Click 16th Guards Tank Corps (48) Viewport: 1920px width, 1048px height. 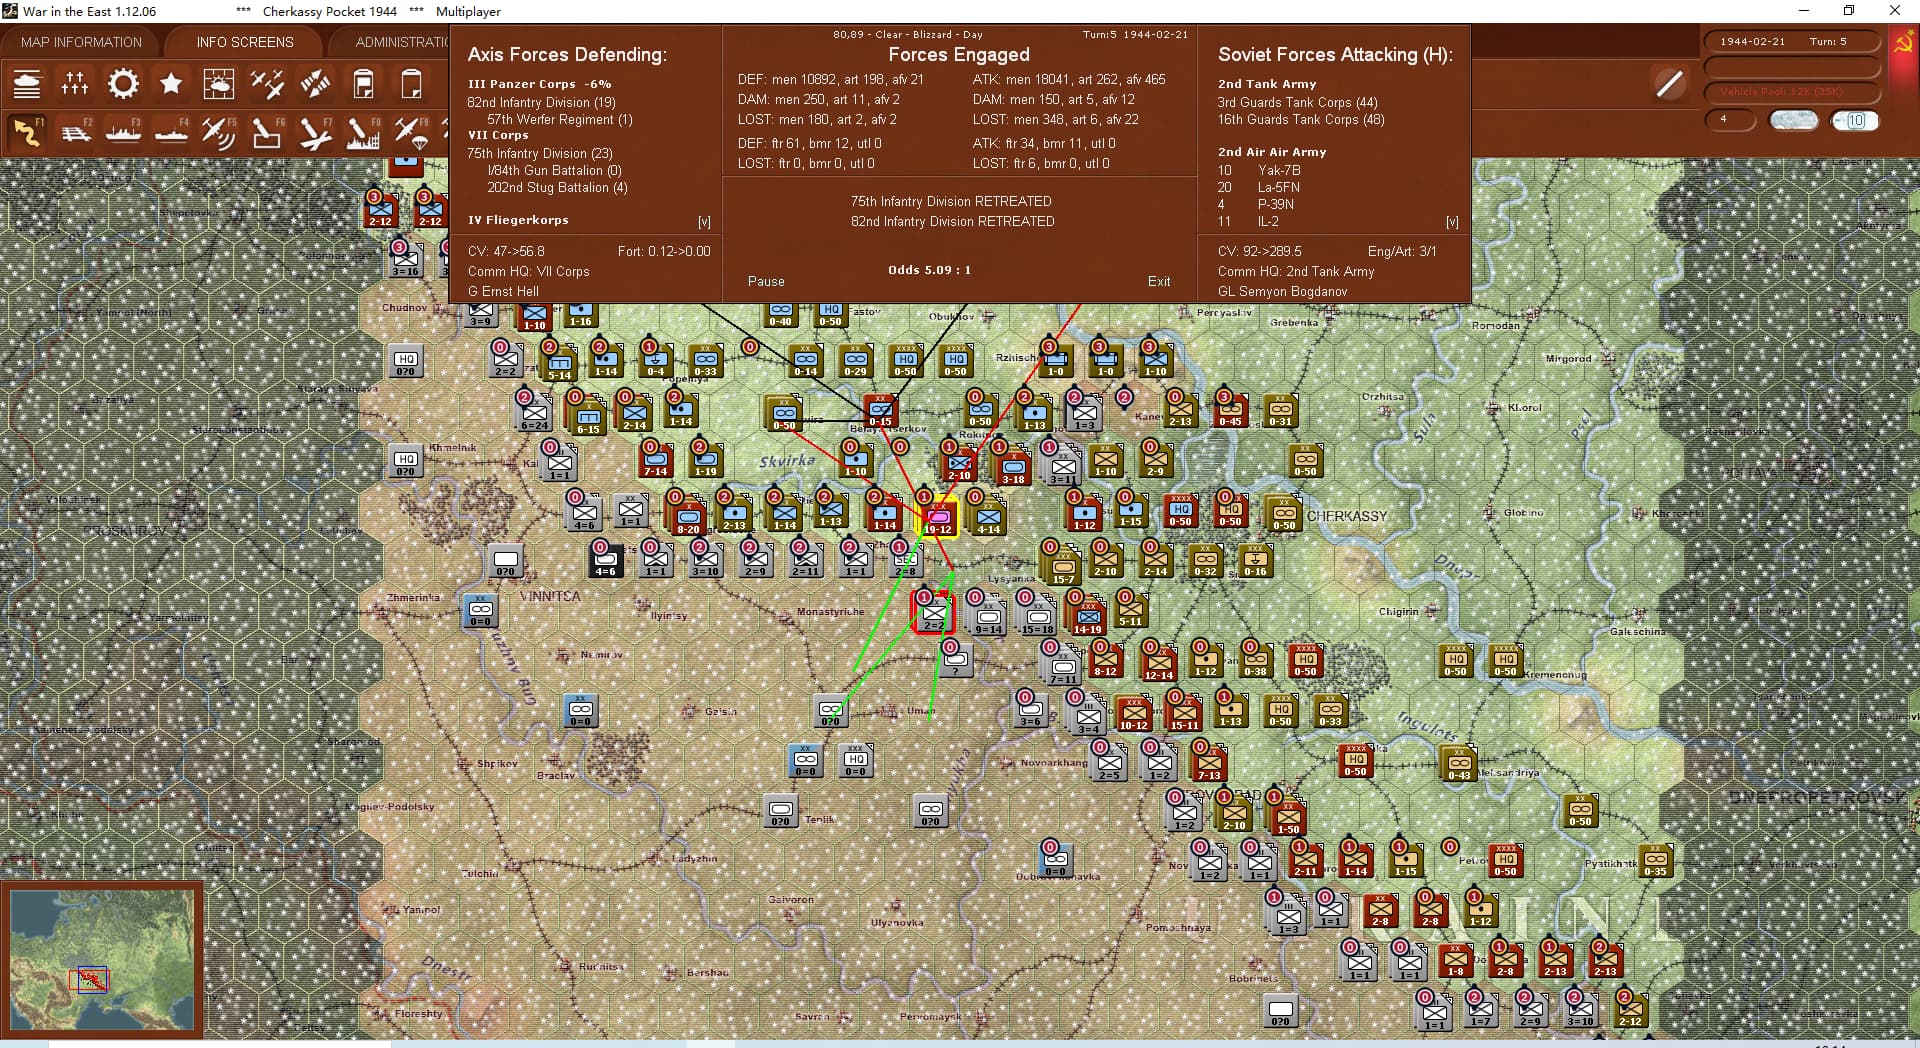pyautogui.click(x=1301, y=119)
